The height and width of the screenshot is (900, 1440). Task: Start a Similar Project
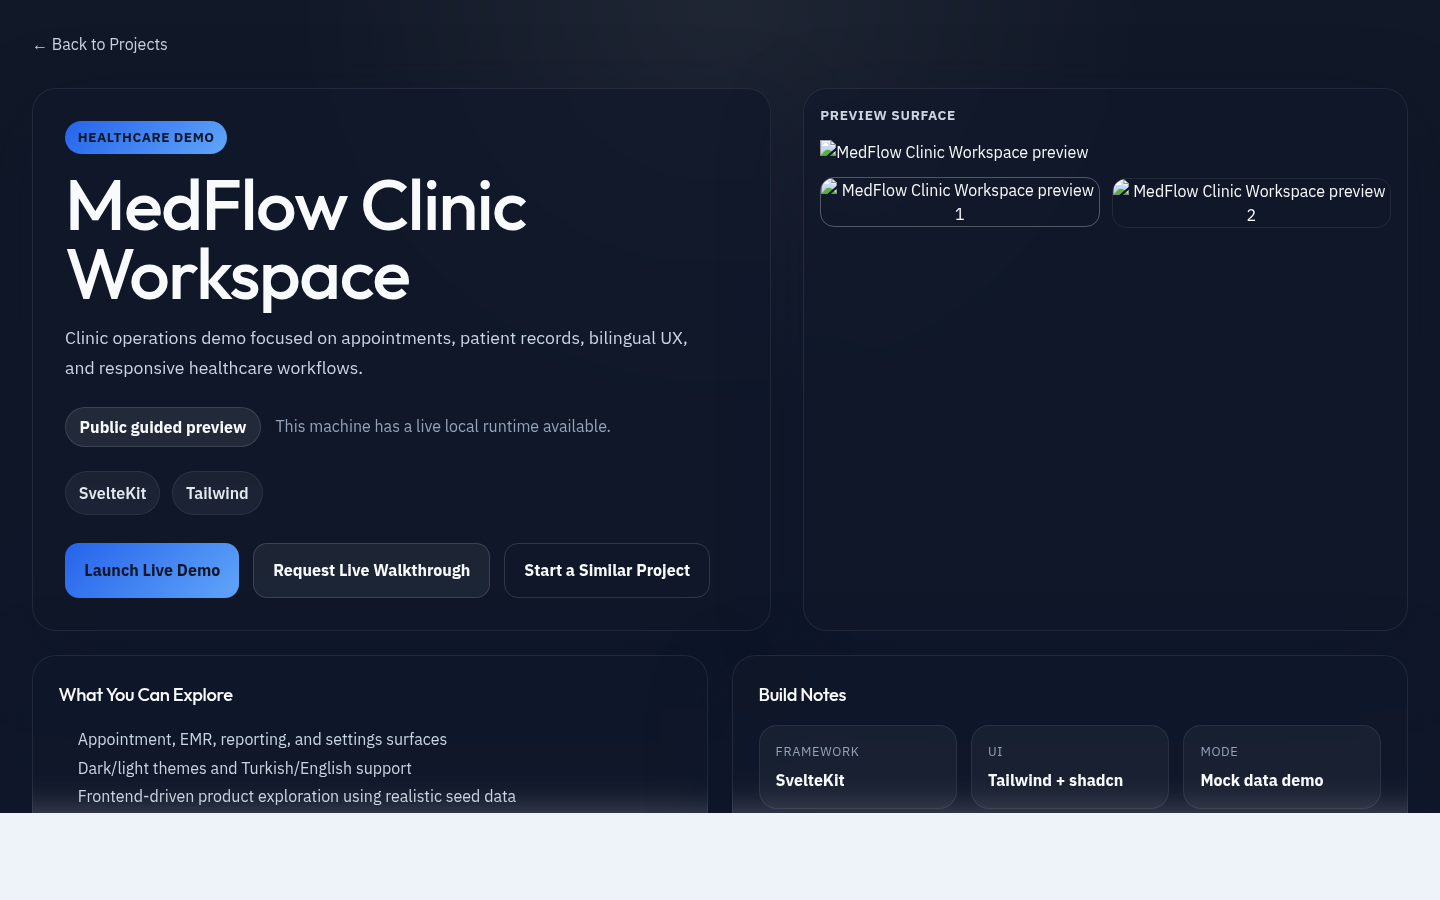coord(607,570)
